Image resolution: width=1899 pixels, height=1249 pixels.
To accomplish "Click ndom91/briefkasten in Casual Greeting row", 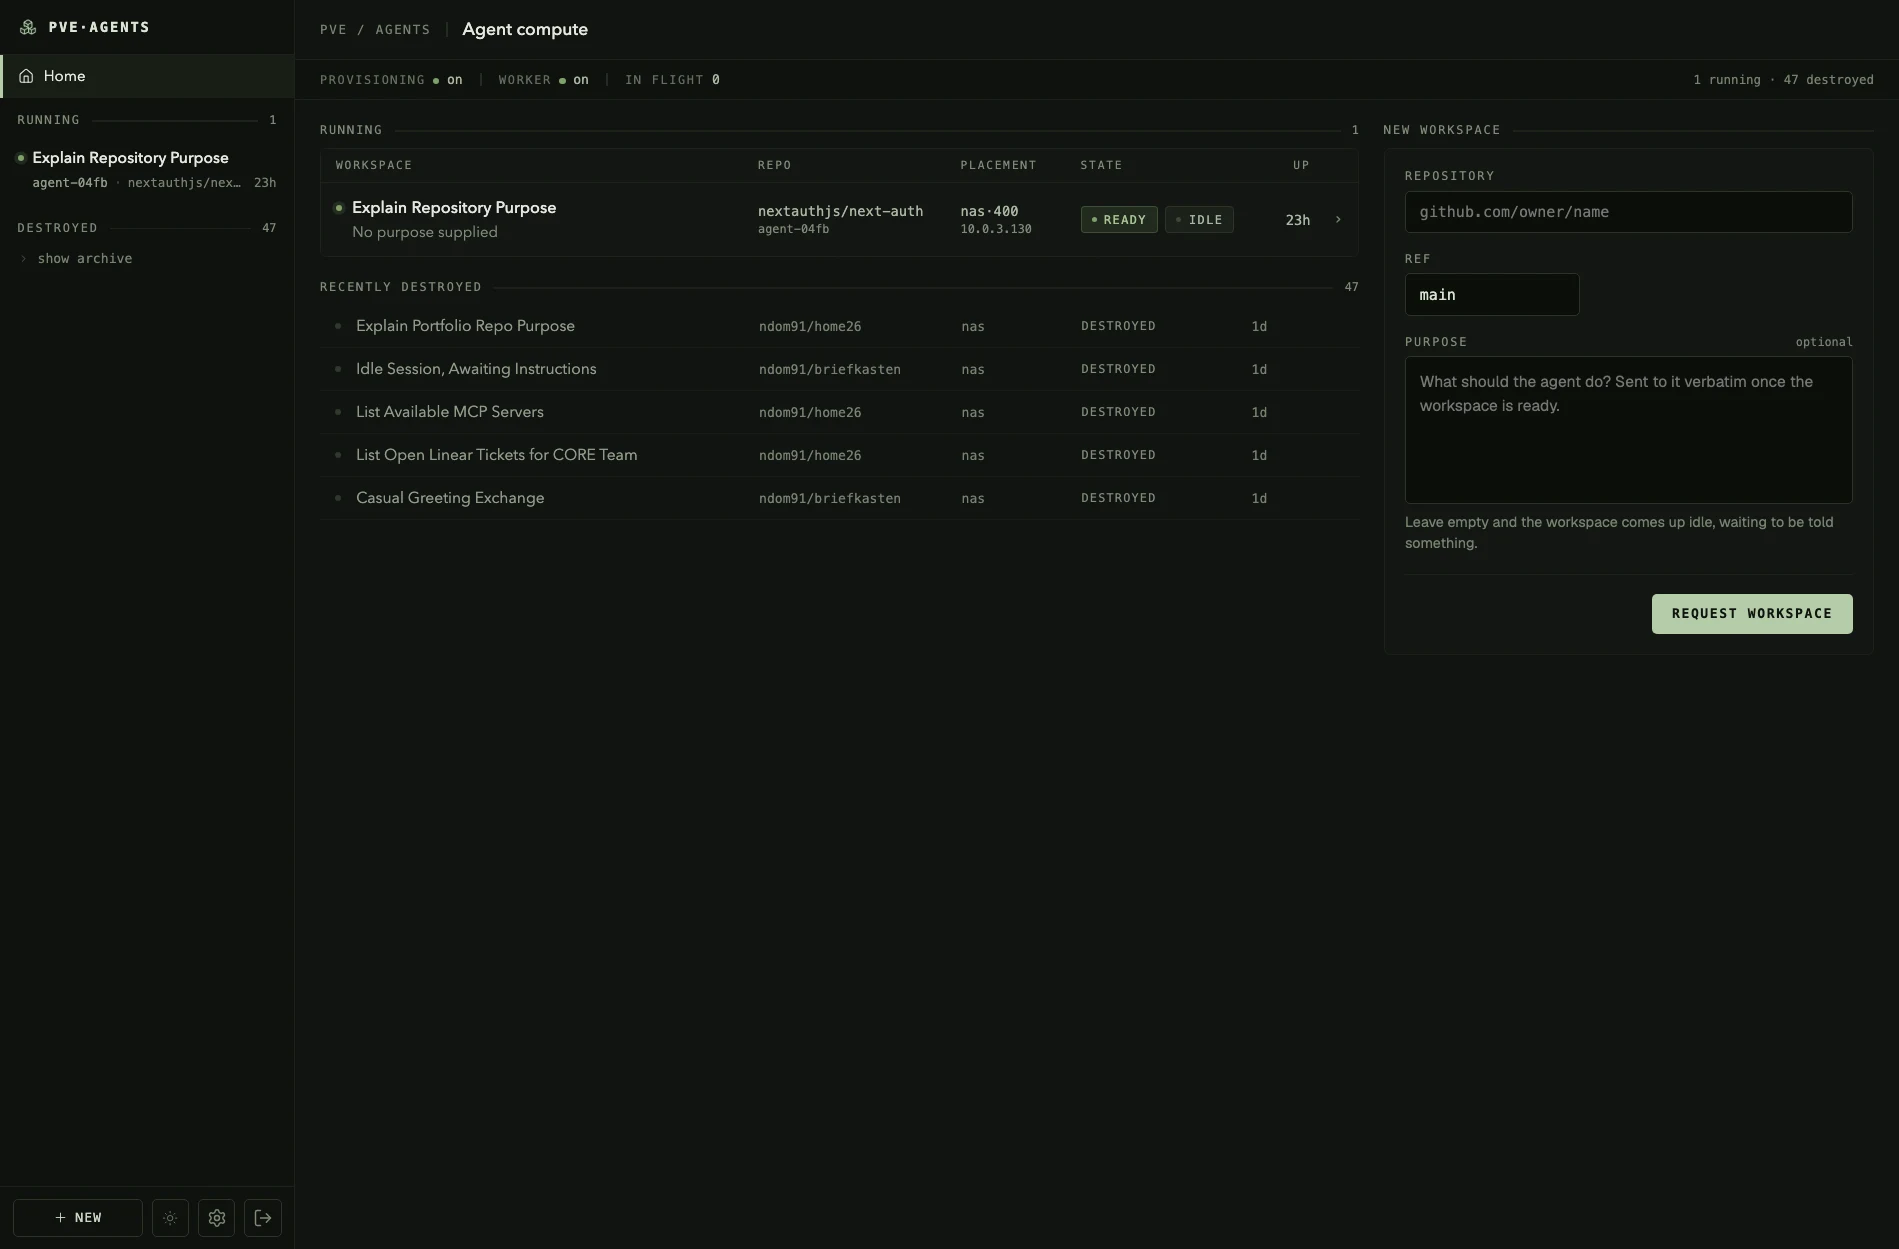I will pyautogui.click(x=829, y=498).
